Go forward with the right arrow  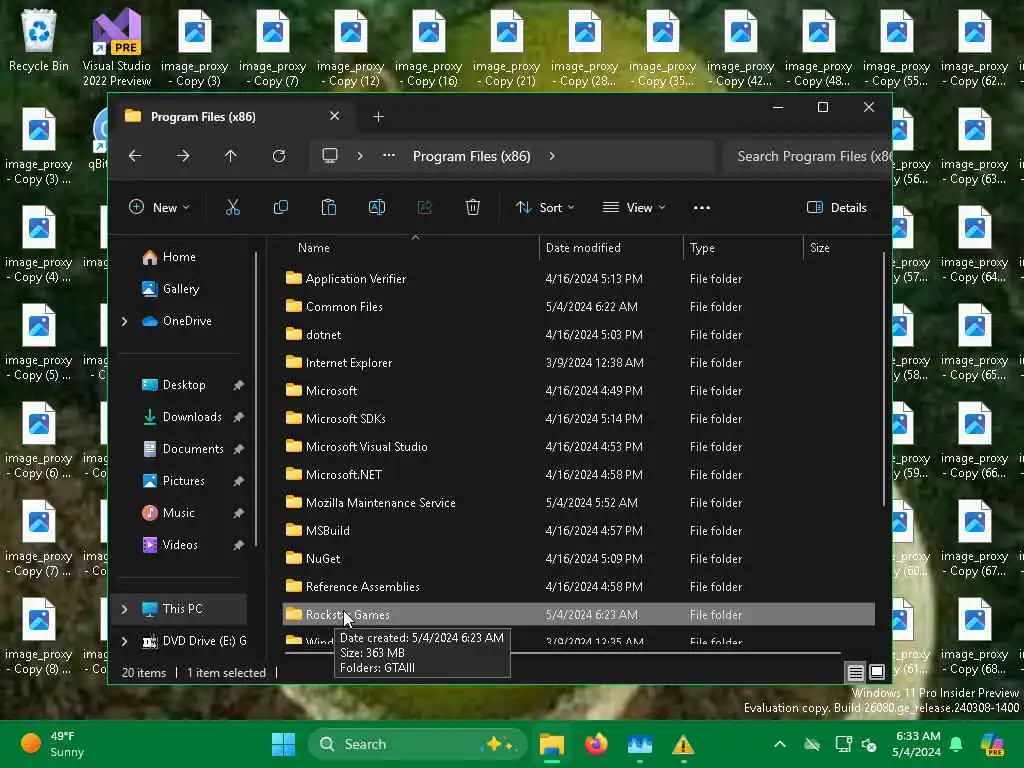click(x=183, y=156)
